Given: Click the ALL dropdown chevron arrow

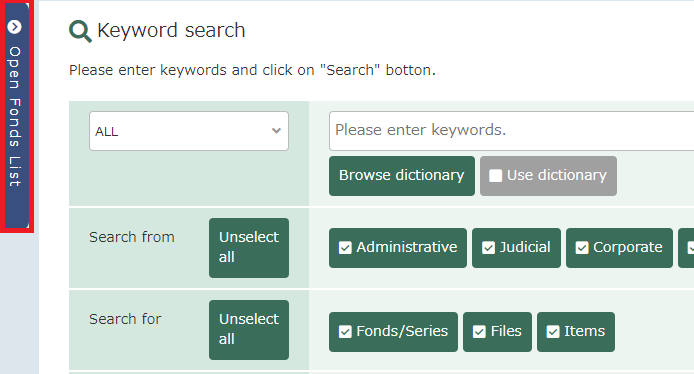Looking at the screenshot, I should coord(276,131).
